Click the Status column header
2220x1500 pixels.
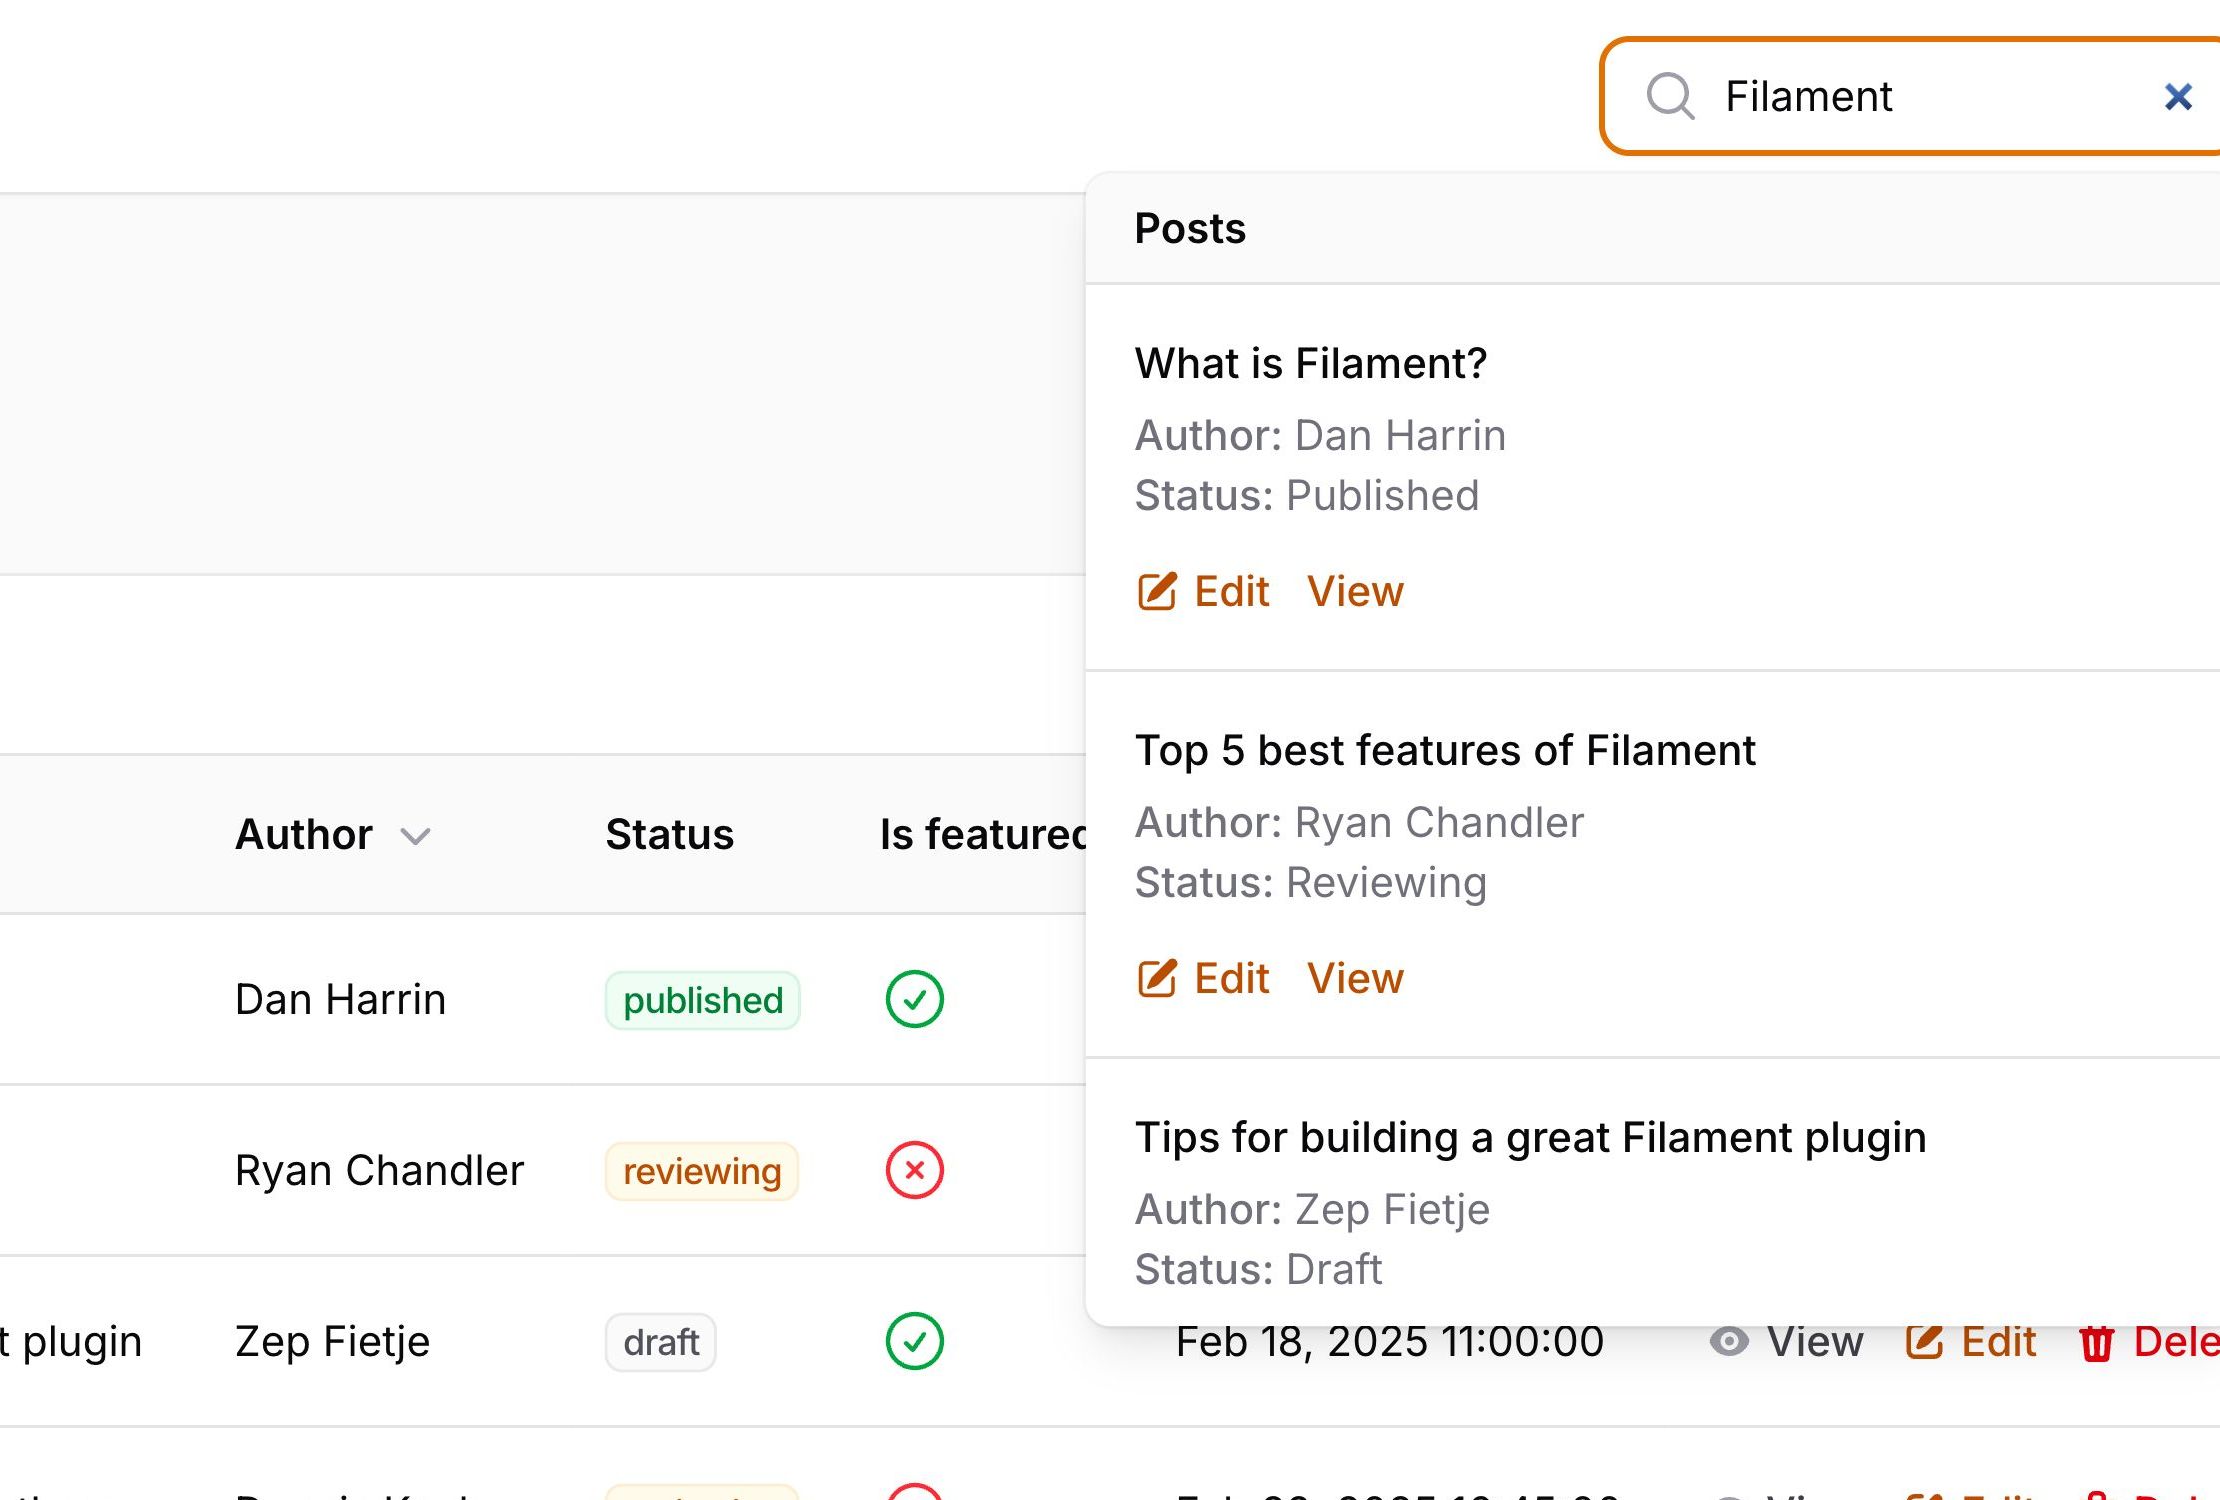pos(670,834)
